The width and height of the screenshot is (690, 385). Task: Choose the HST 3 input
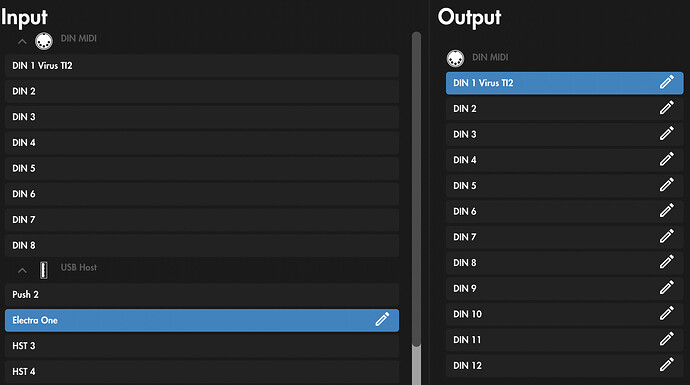(202, 346)
